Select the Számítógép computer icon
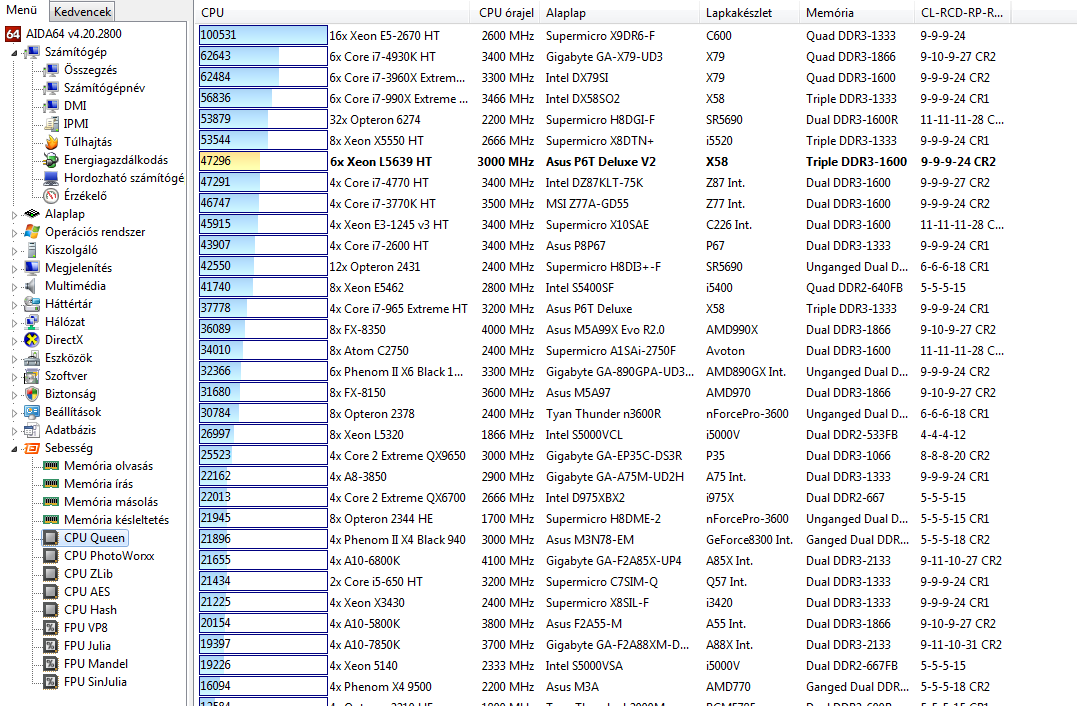 coord(32,52)
